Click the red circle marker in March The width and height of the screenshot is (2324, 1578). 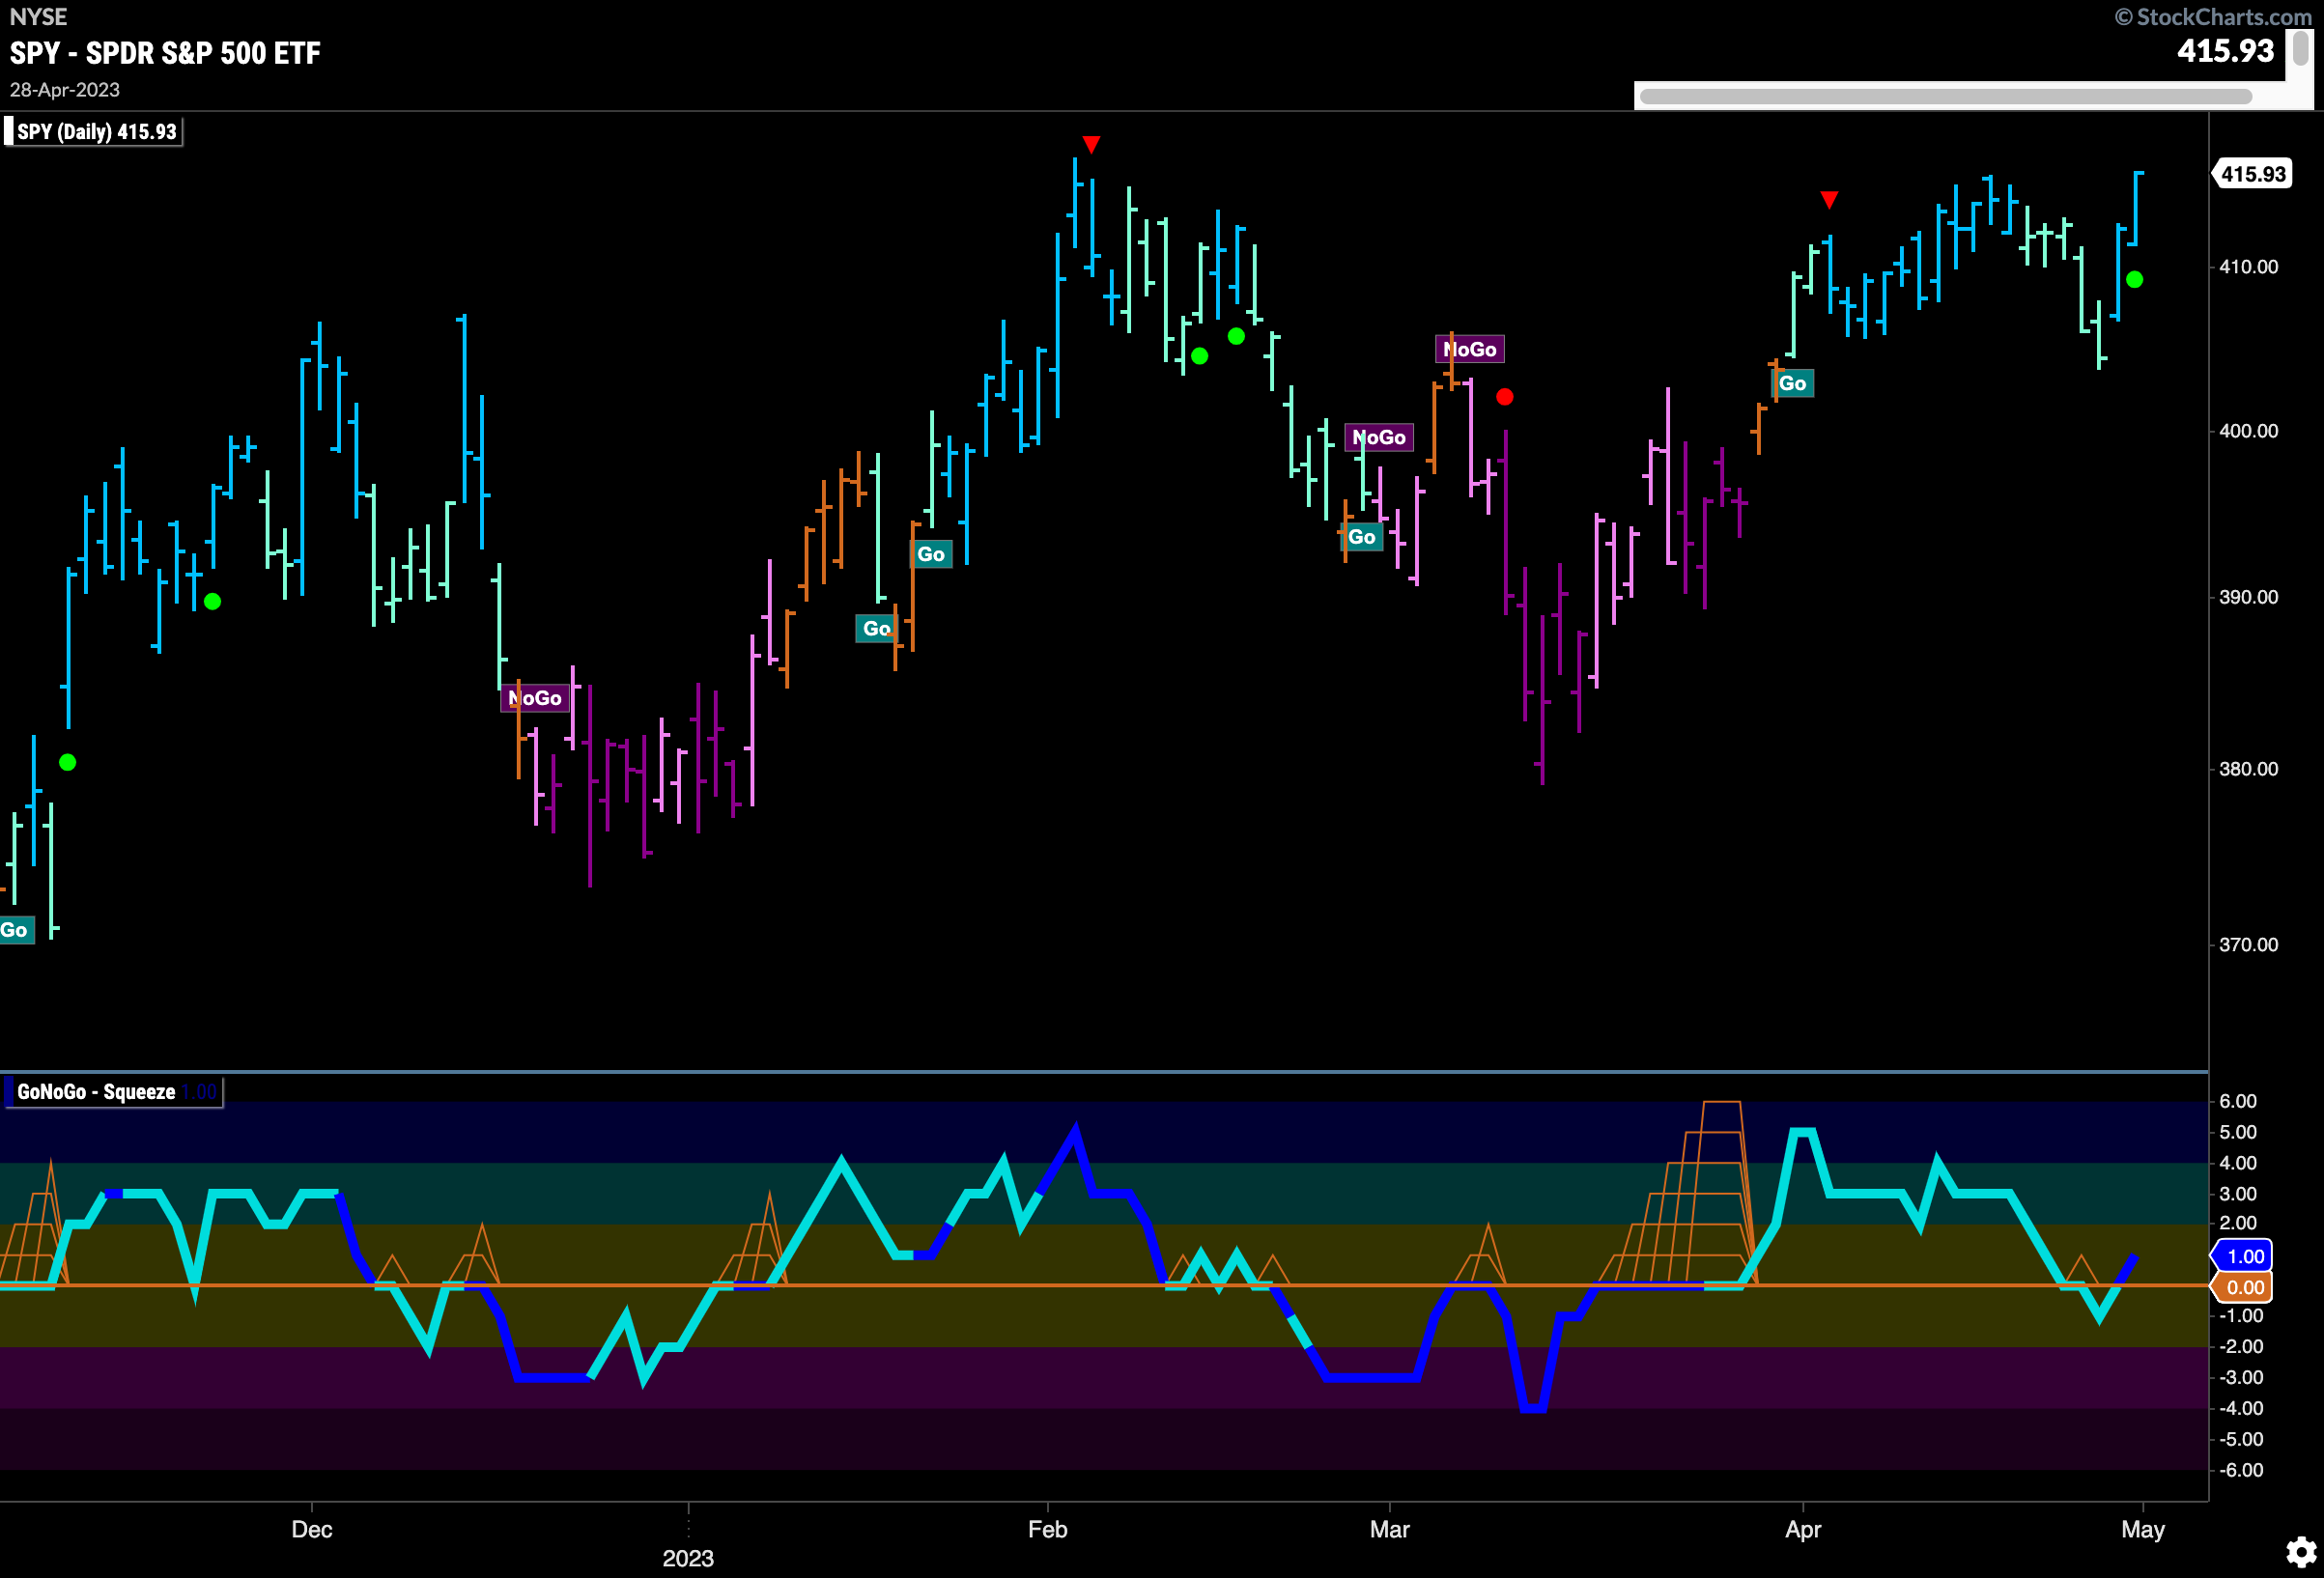point(1504,397)
